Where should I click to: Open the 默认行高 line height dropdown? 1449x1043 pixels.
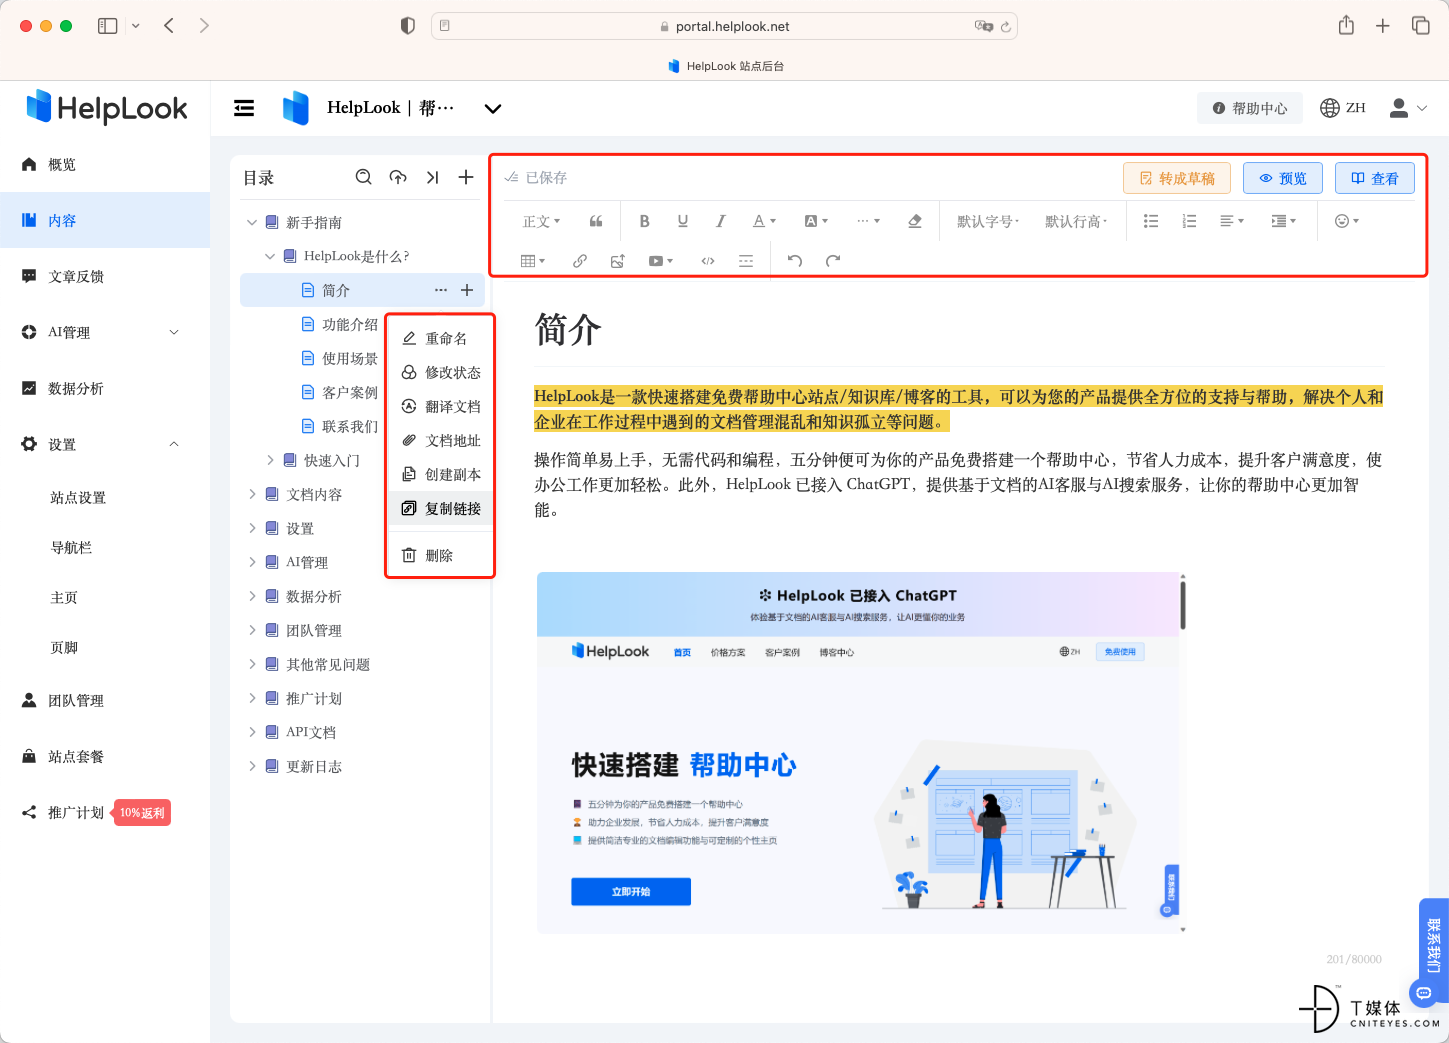click(x=1076, y=221)
